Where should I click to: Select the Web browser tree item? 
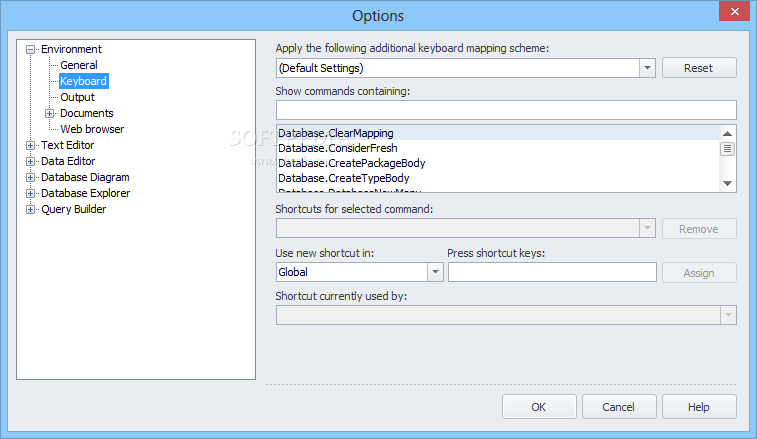(92, 129)
